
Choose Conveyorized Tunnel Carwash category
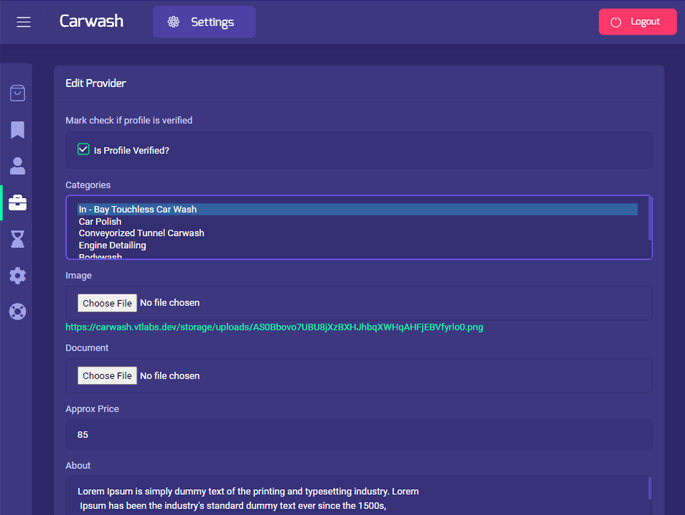click(x=141, y=233)
